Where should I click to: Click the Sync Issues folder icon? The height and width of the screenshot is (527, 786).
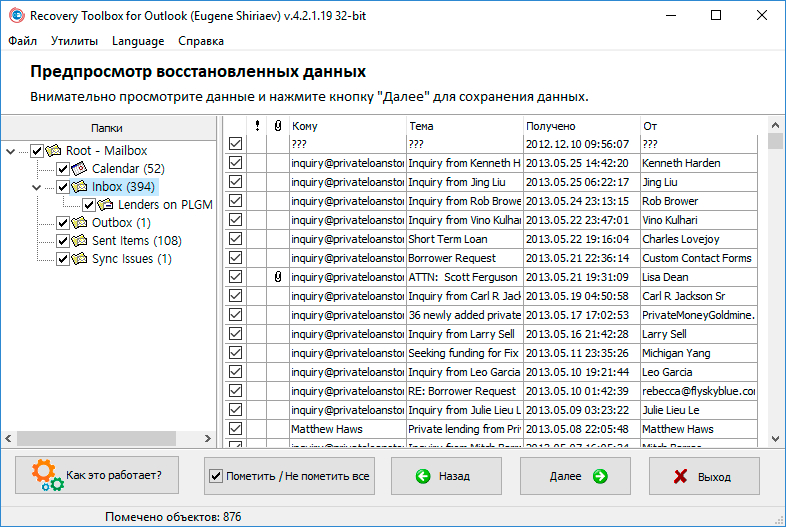pyautogui.click(x=79, y=259)
